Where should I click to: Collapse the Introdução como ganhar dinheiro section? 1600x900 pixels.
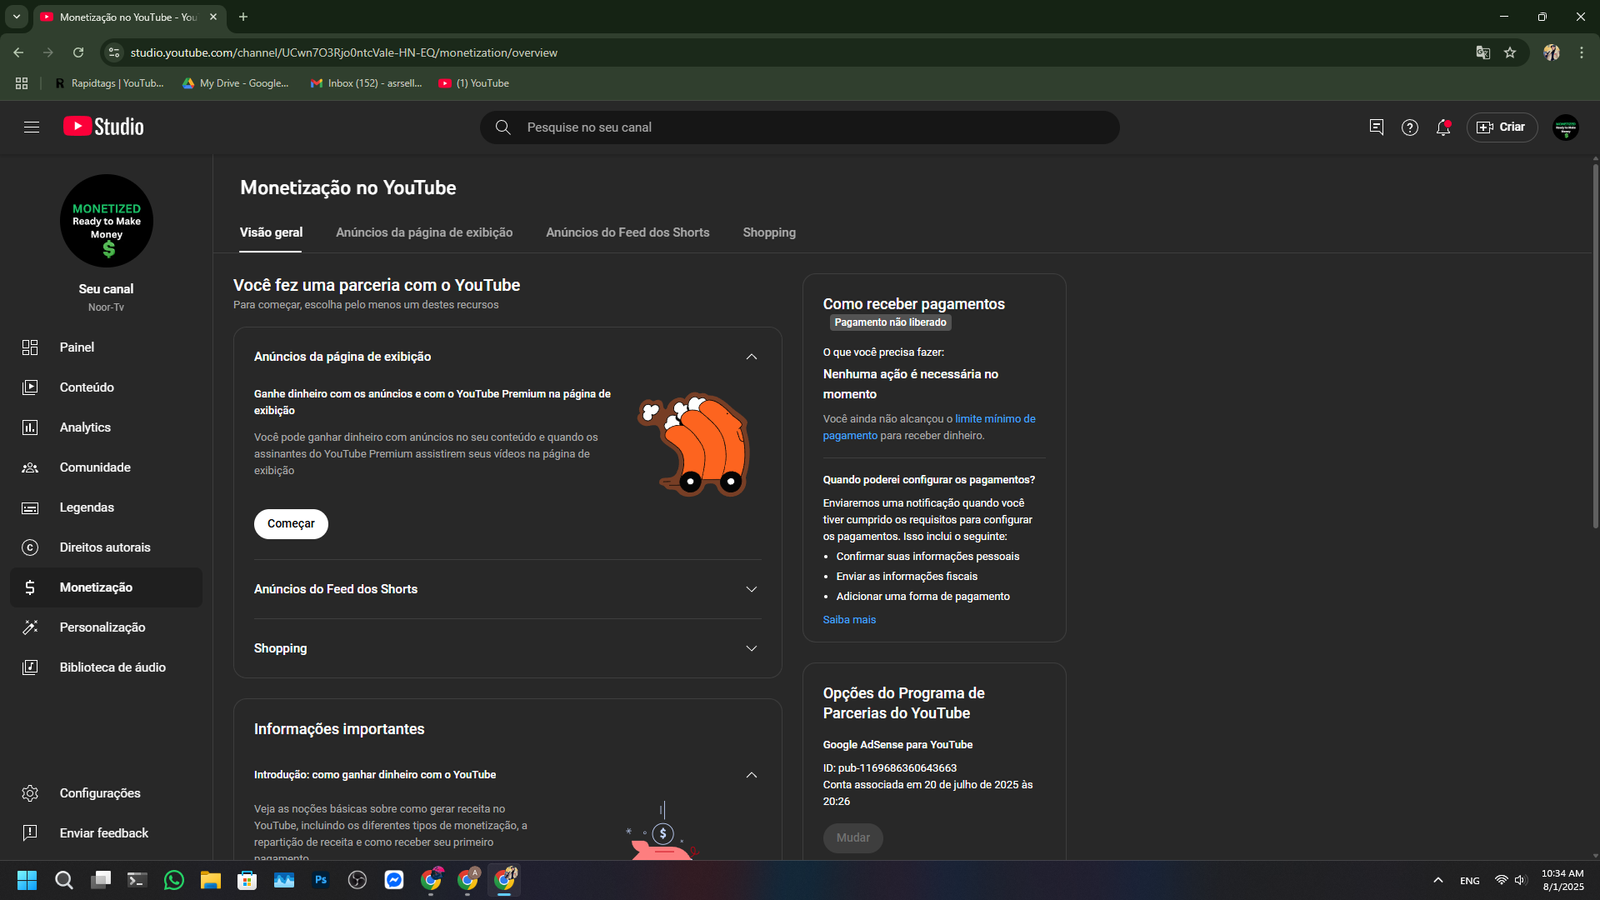click(x=751, y=775)
